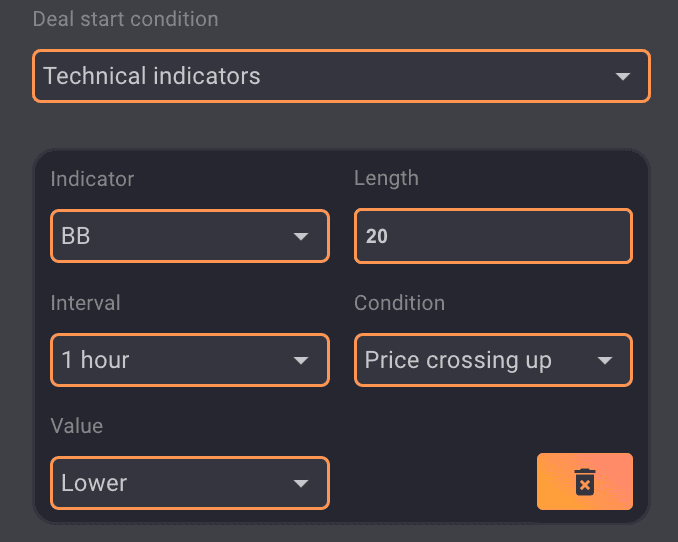Click the Deal start condition label
678x542 pixels.
[125, 19]
